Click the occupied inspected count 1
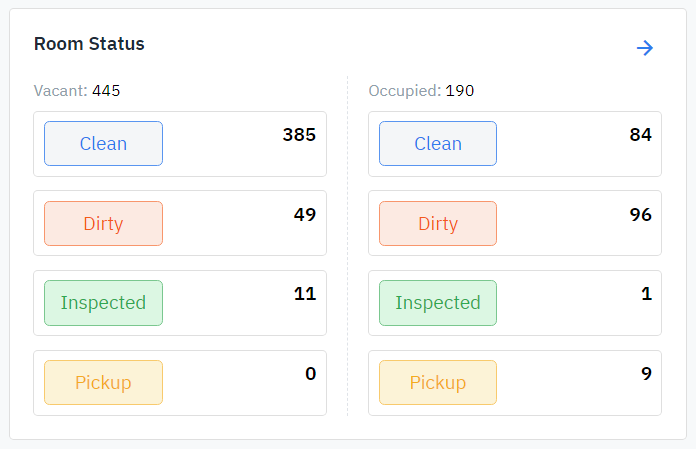Image resolution: width=696 pixels, height=449 pixels. coord(646,294)
